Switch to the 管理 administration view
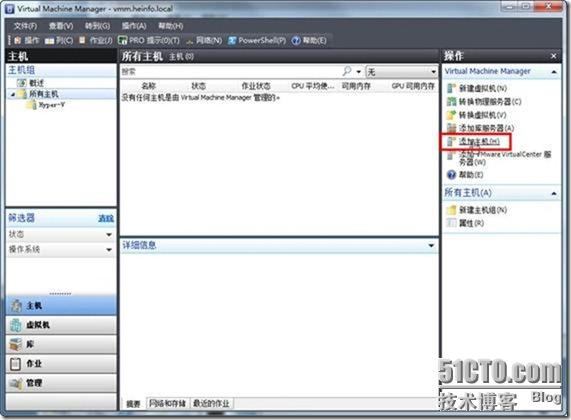This screenshot has height=420, width=571. [x=61, y=383]
